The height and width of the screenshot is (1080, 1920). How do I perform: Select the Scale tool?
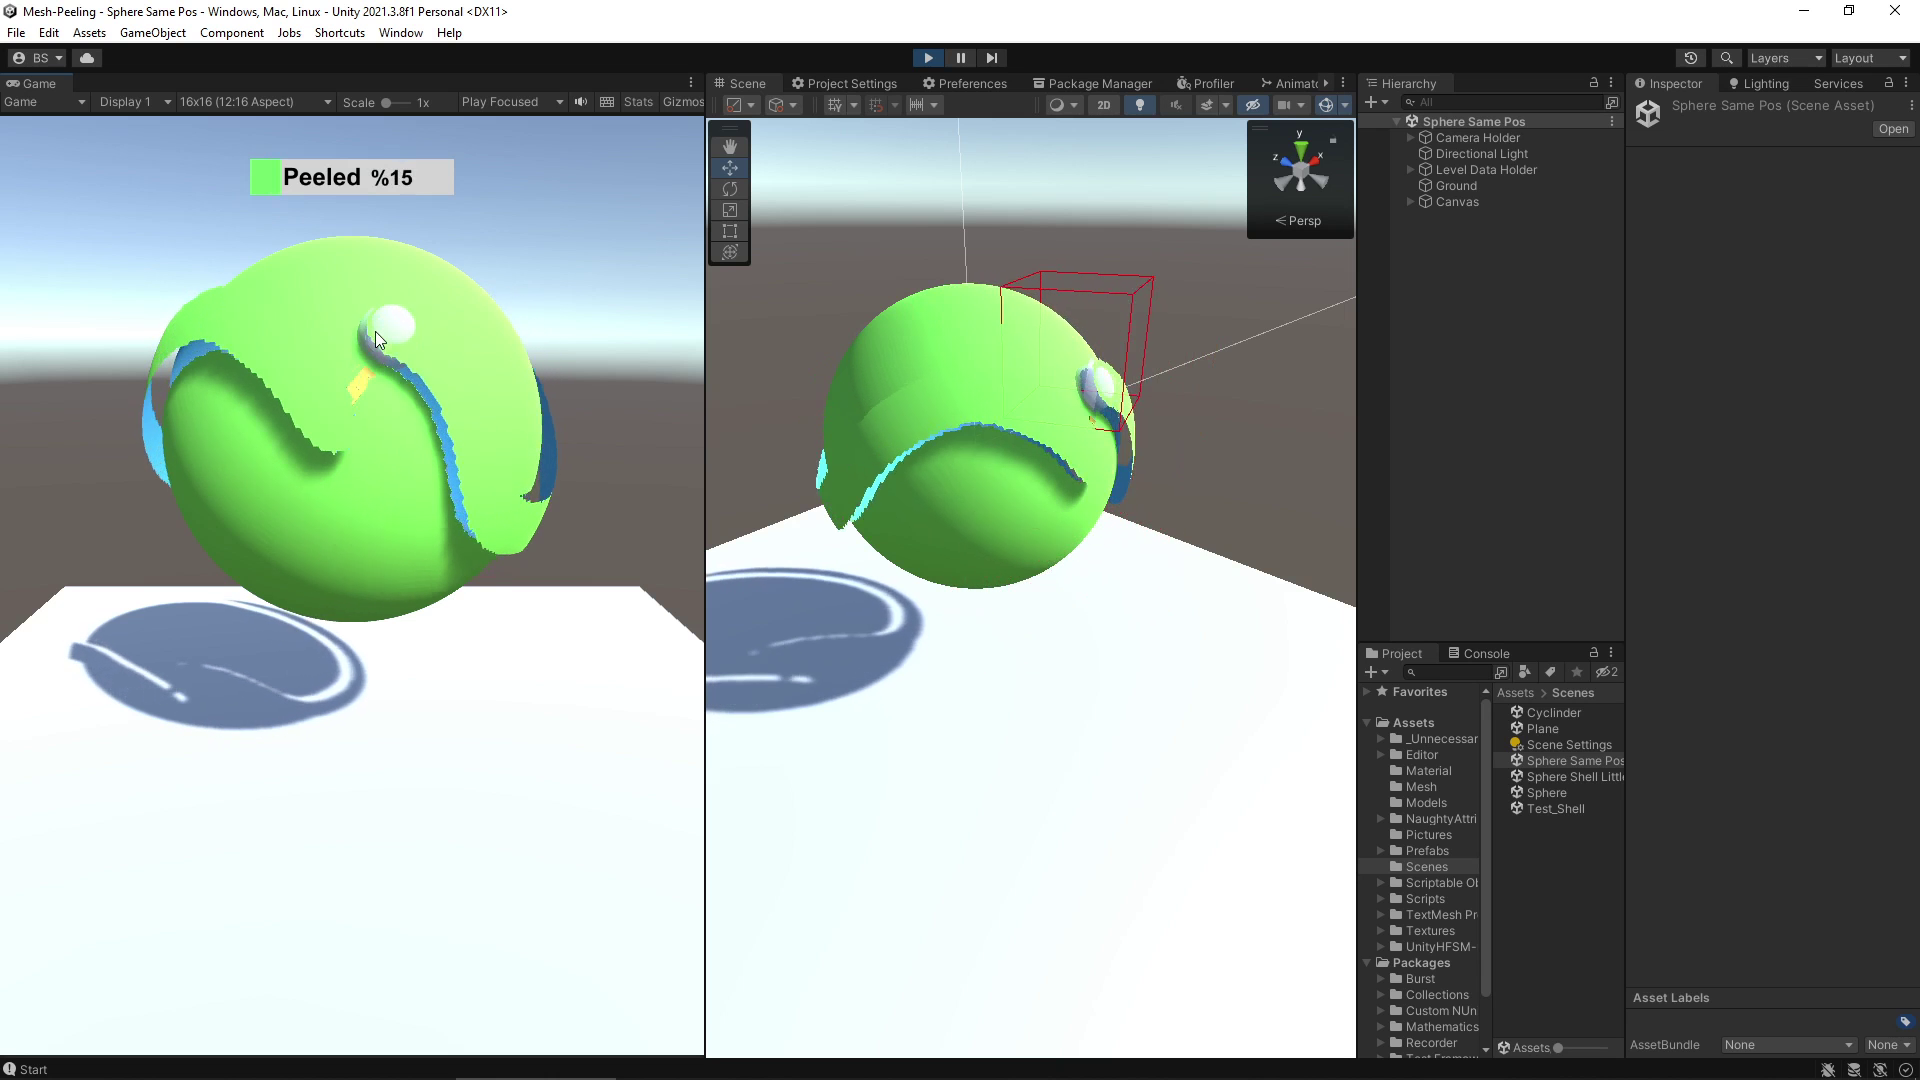tap(729, 210)
